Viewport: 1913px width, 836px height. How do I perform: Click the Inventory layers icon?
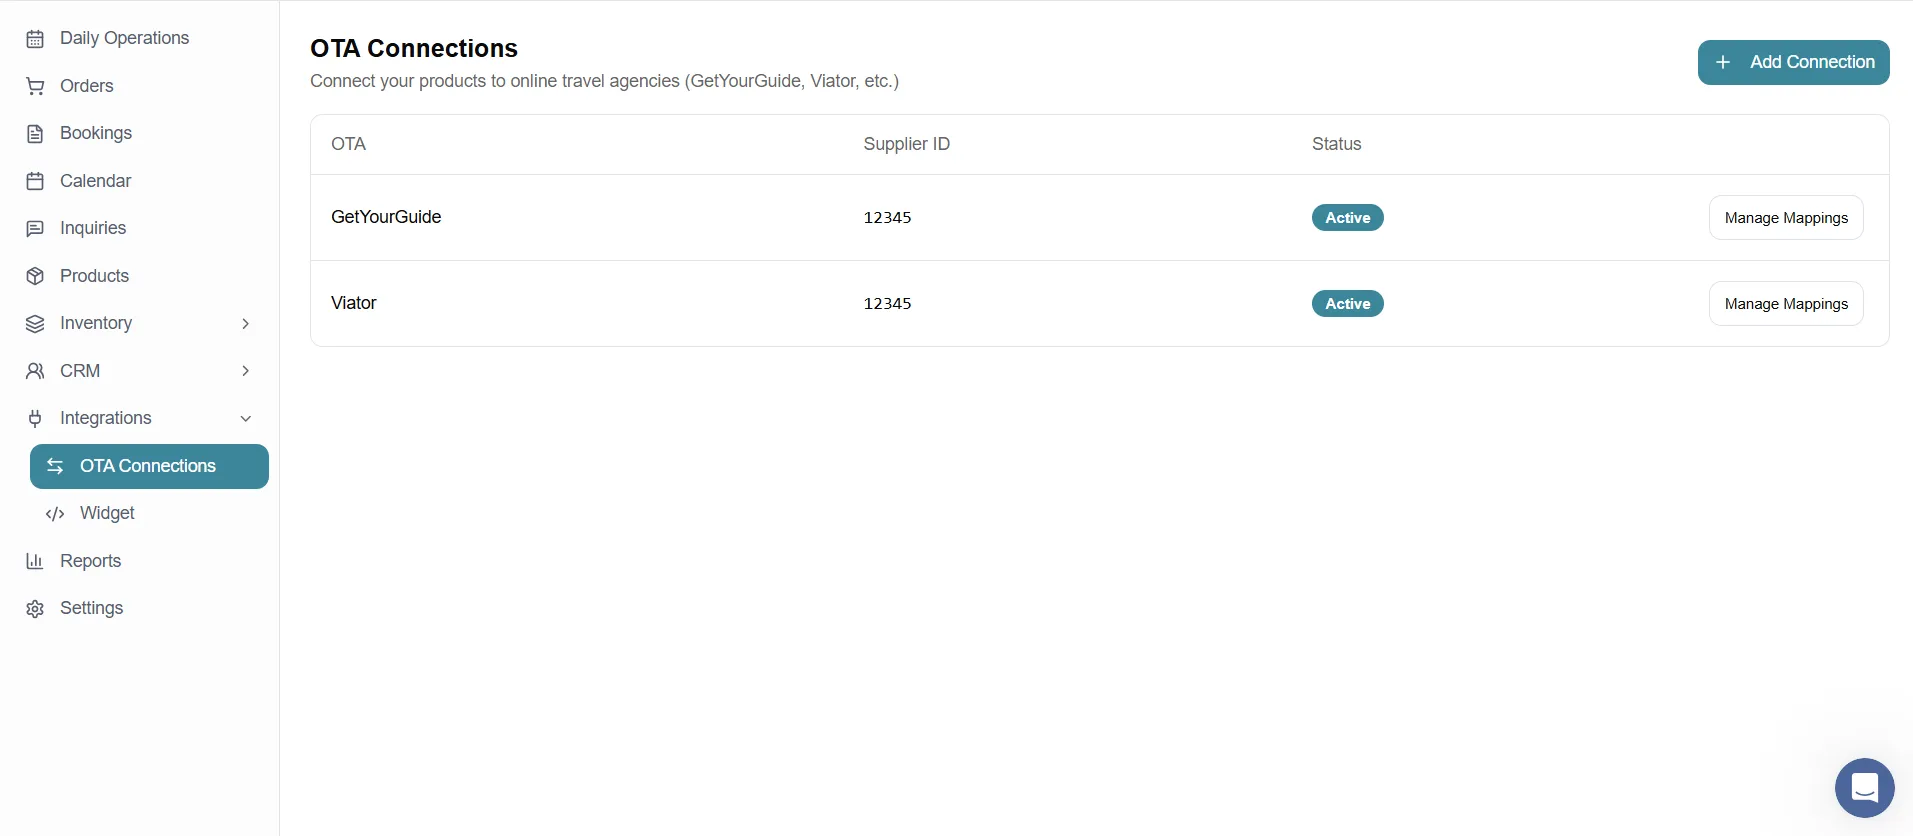point(35,324)
